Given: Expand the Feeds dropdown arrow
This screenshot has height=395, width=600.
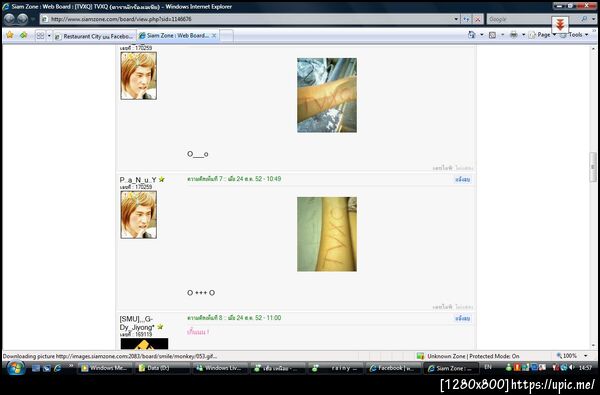Looking at the screenshot, I should (x=502, y=35).
